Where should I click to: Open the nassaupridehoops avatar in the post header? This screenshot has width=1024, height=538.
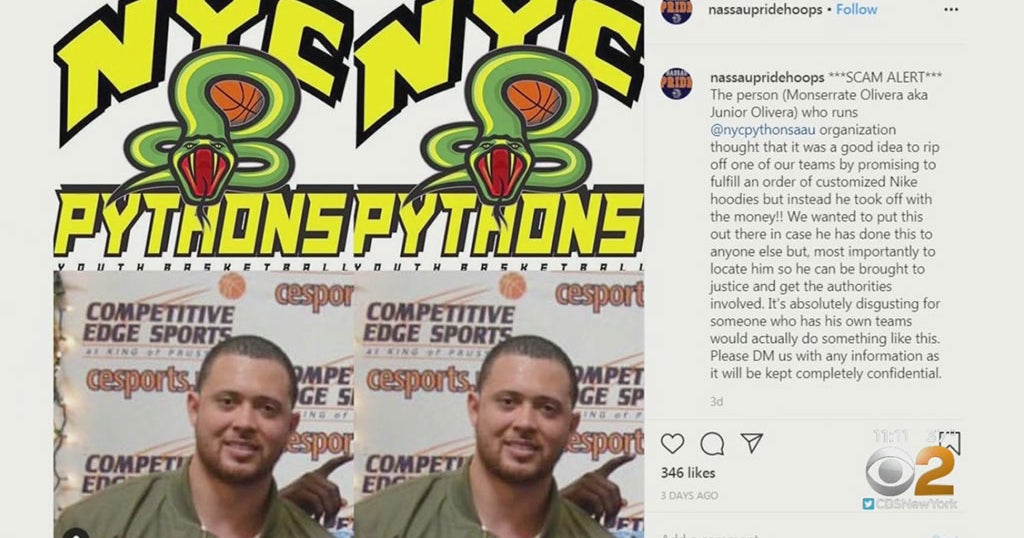point(676,10)
